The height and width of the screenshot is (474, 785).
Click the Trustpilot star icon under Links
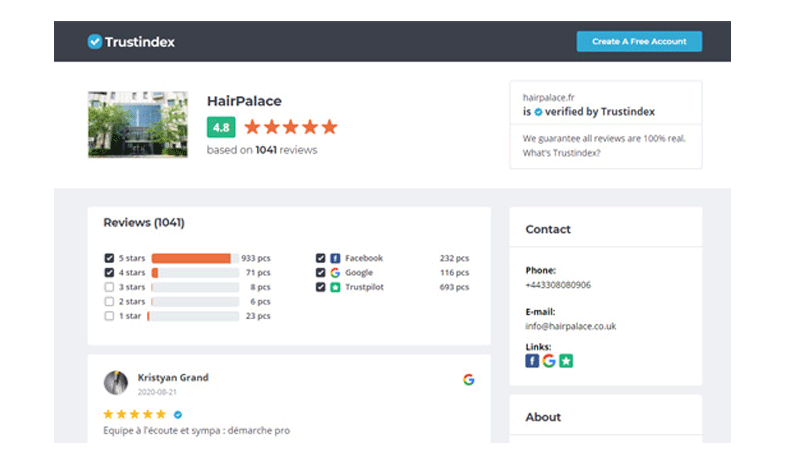point(566,360)
